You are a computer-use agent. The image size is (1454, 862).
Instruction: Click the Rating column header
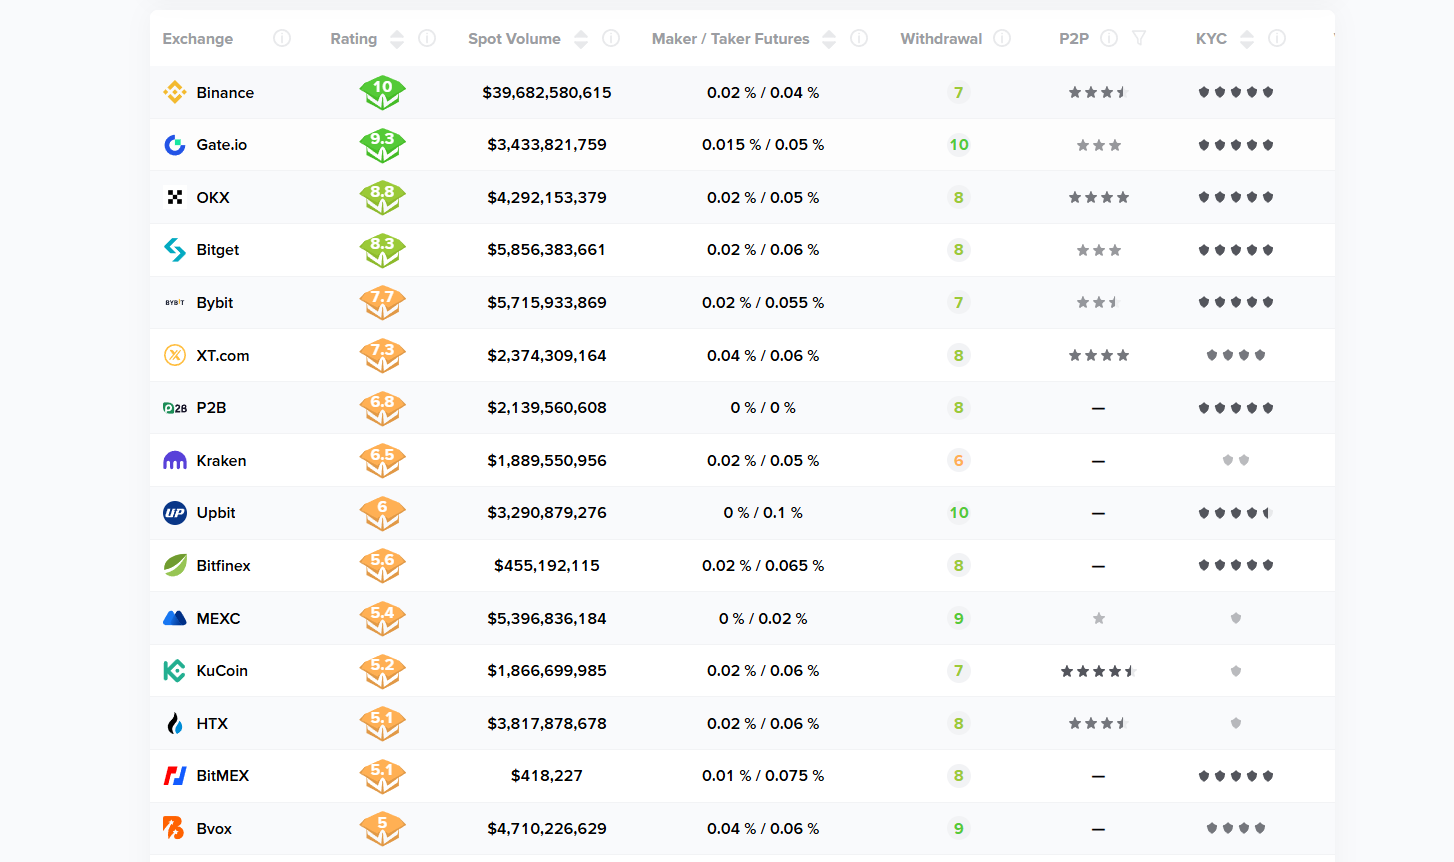(354, 39)
